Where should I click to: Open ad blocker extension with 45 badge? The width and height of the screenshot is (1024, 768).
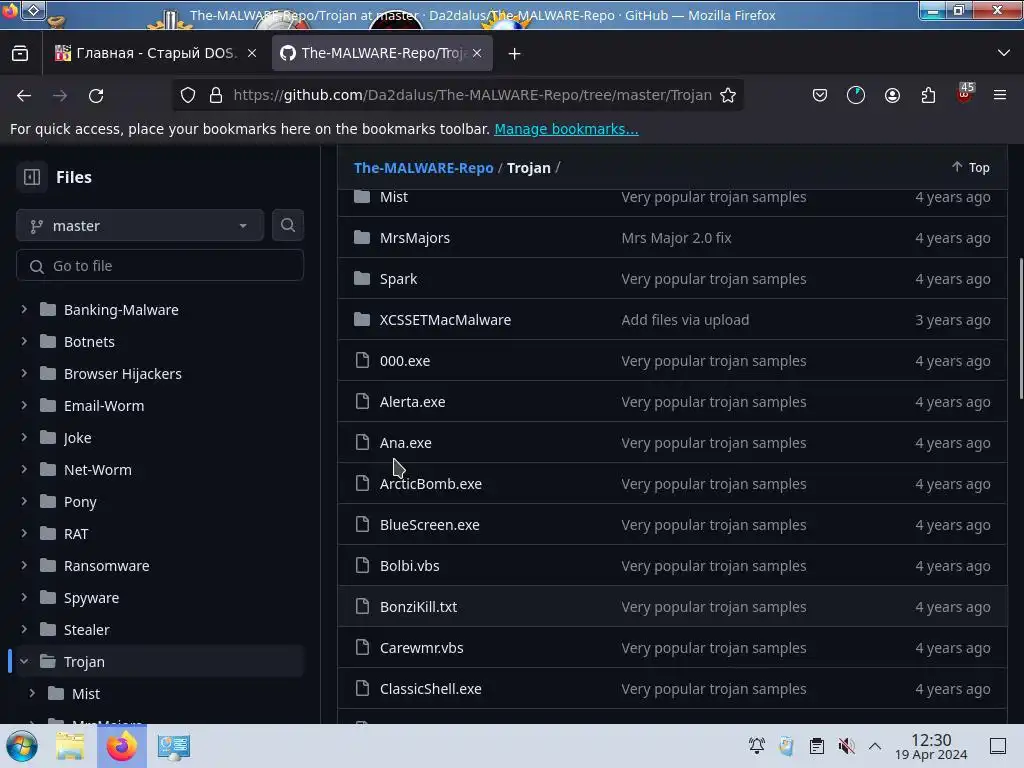coord(965,94)
